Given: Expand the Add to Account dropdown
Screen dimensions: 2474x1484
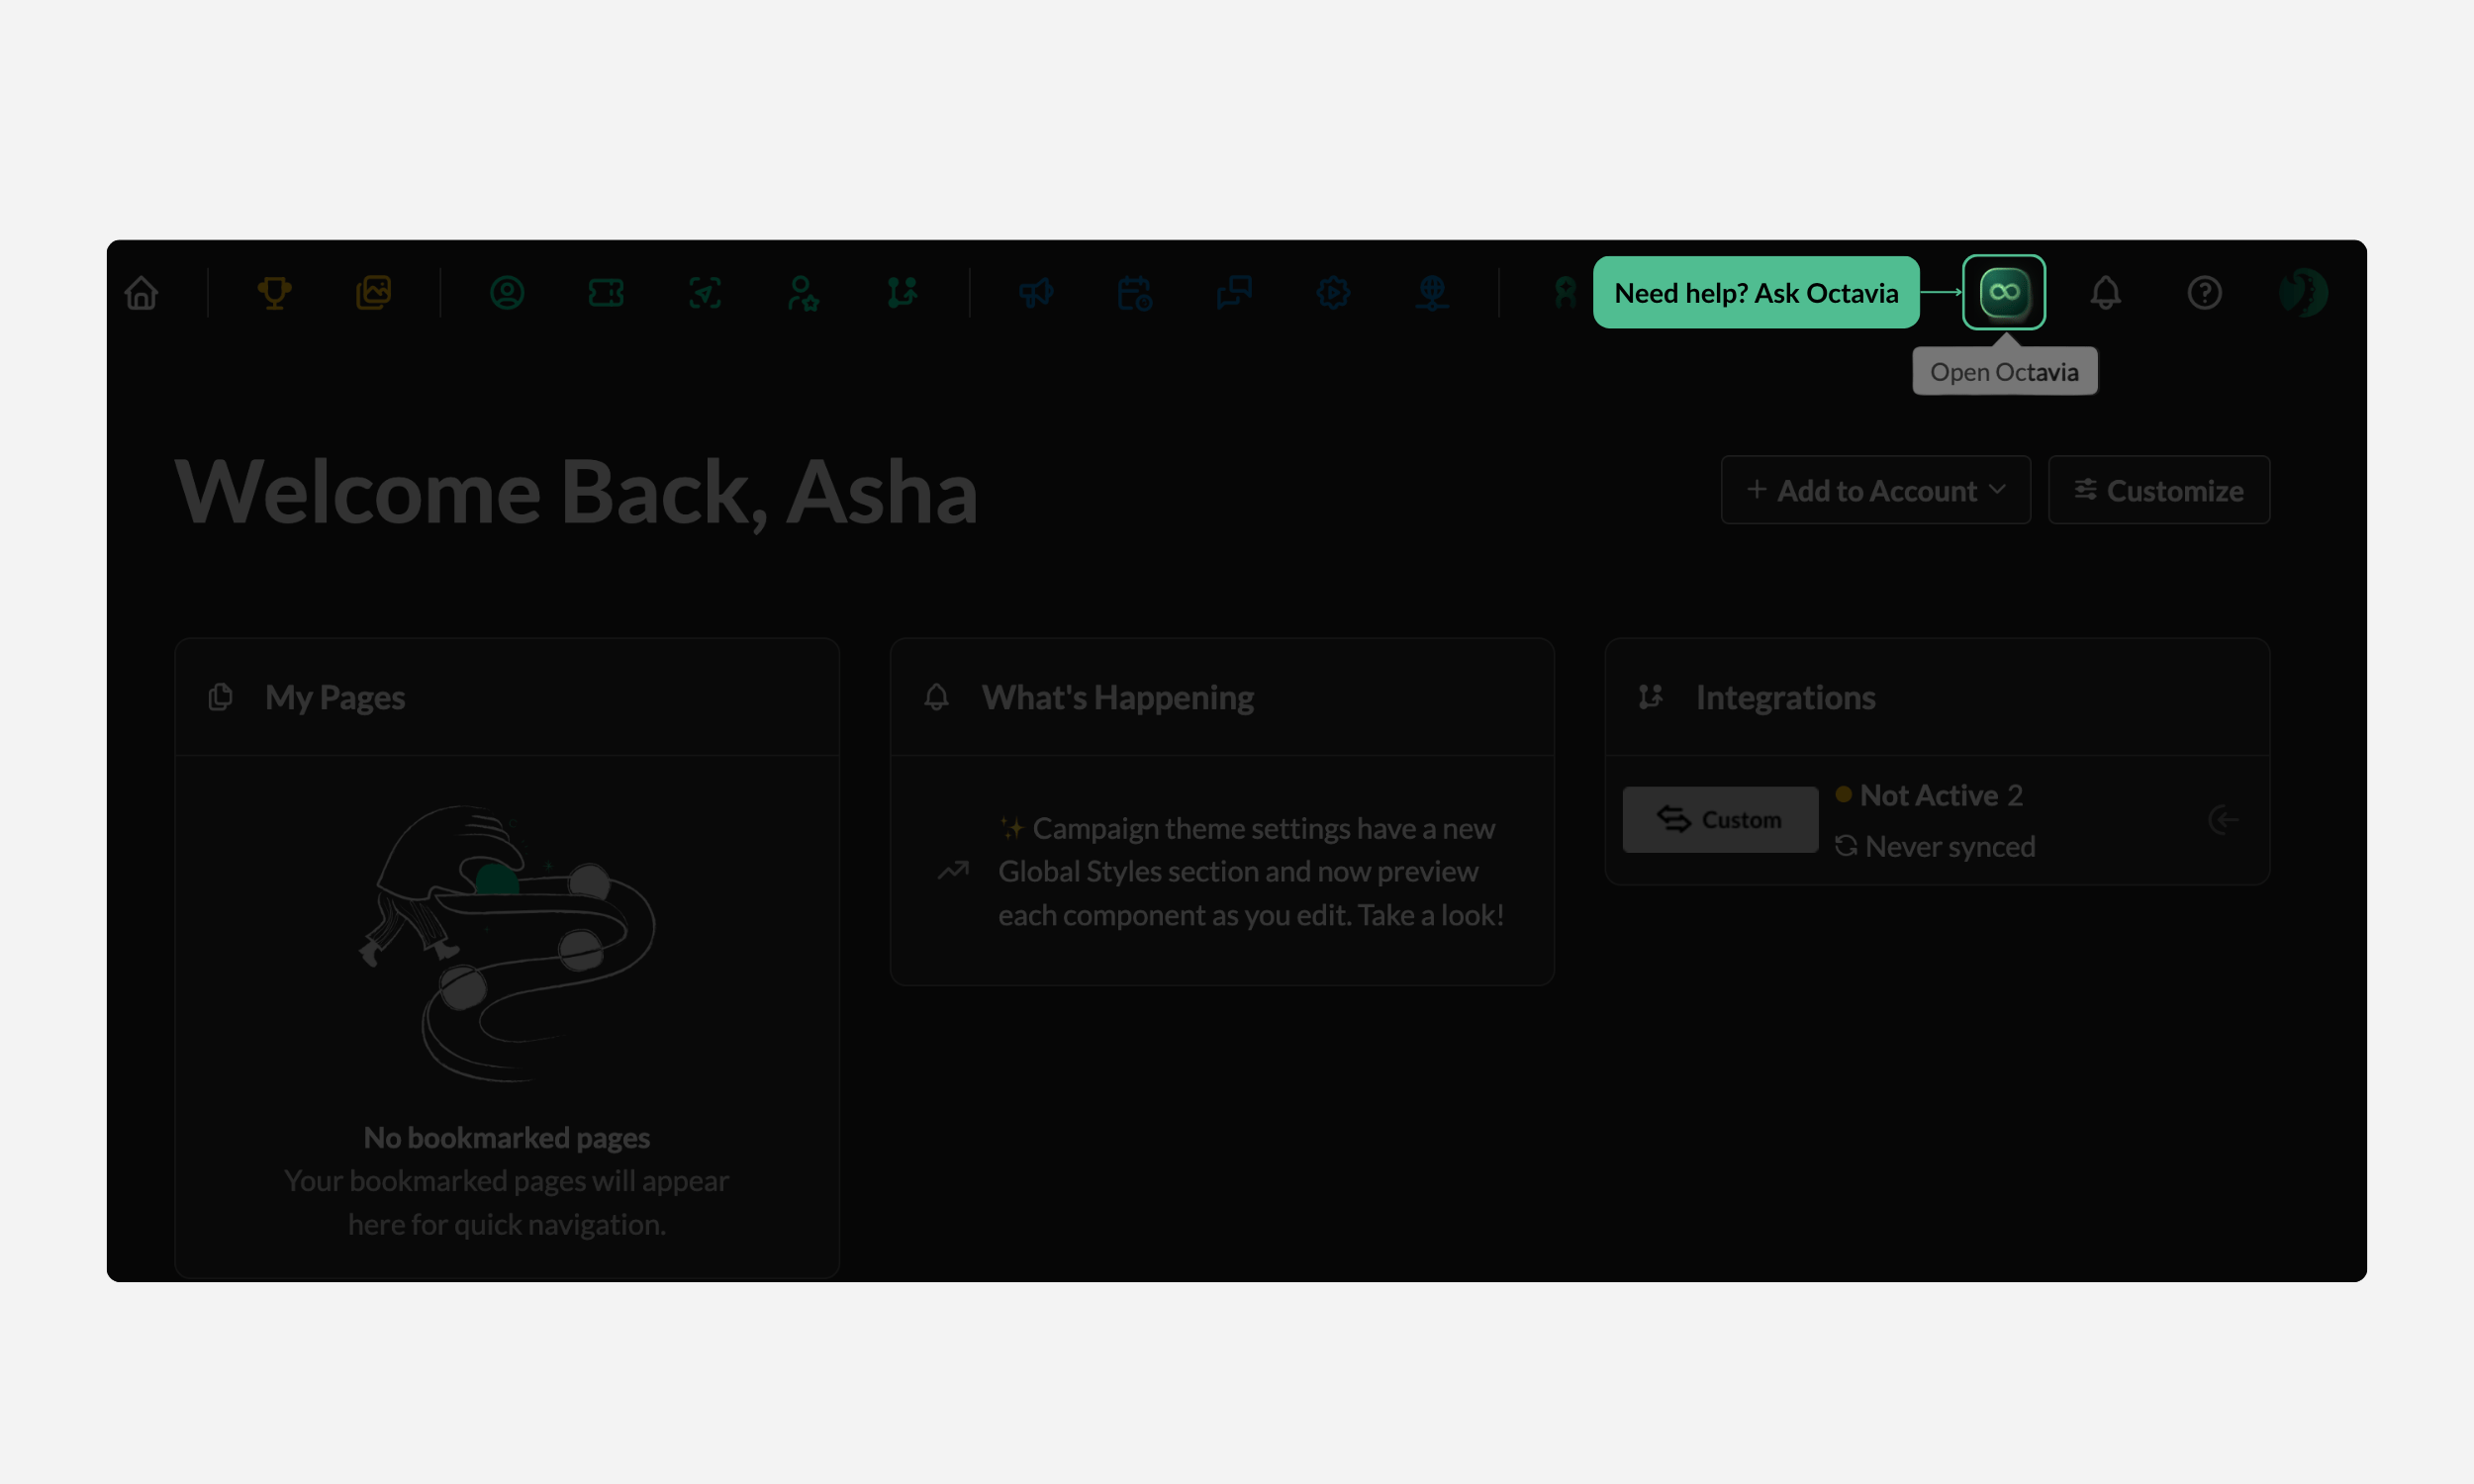Looking at the screenshot, I should [1875, 490].
